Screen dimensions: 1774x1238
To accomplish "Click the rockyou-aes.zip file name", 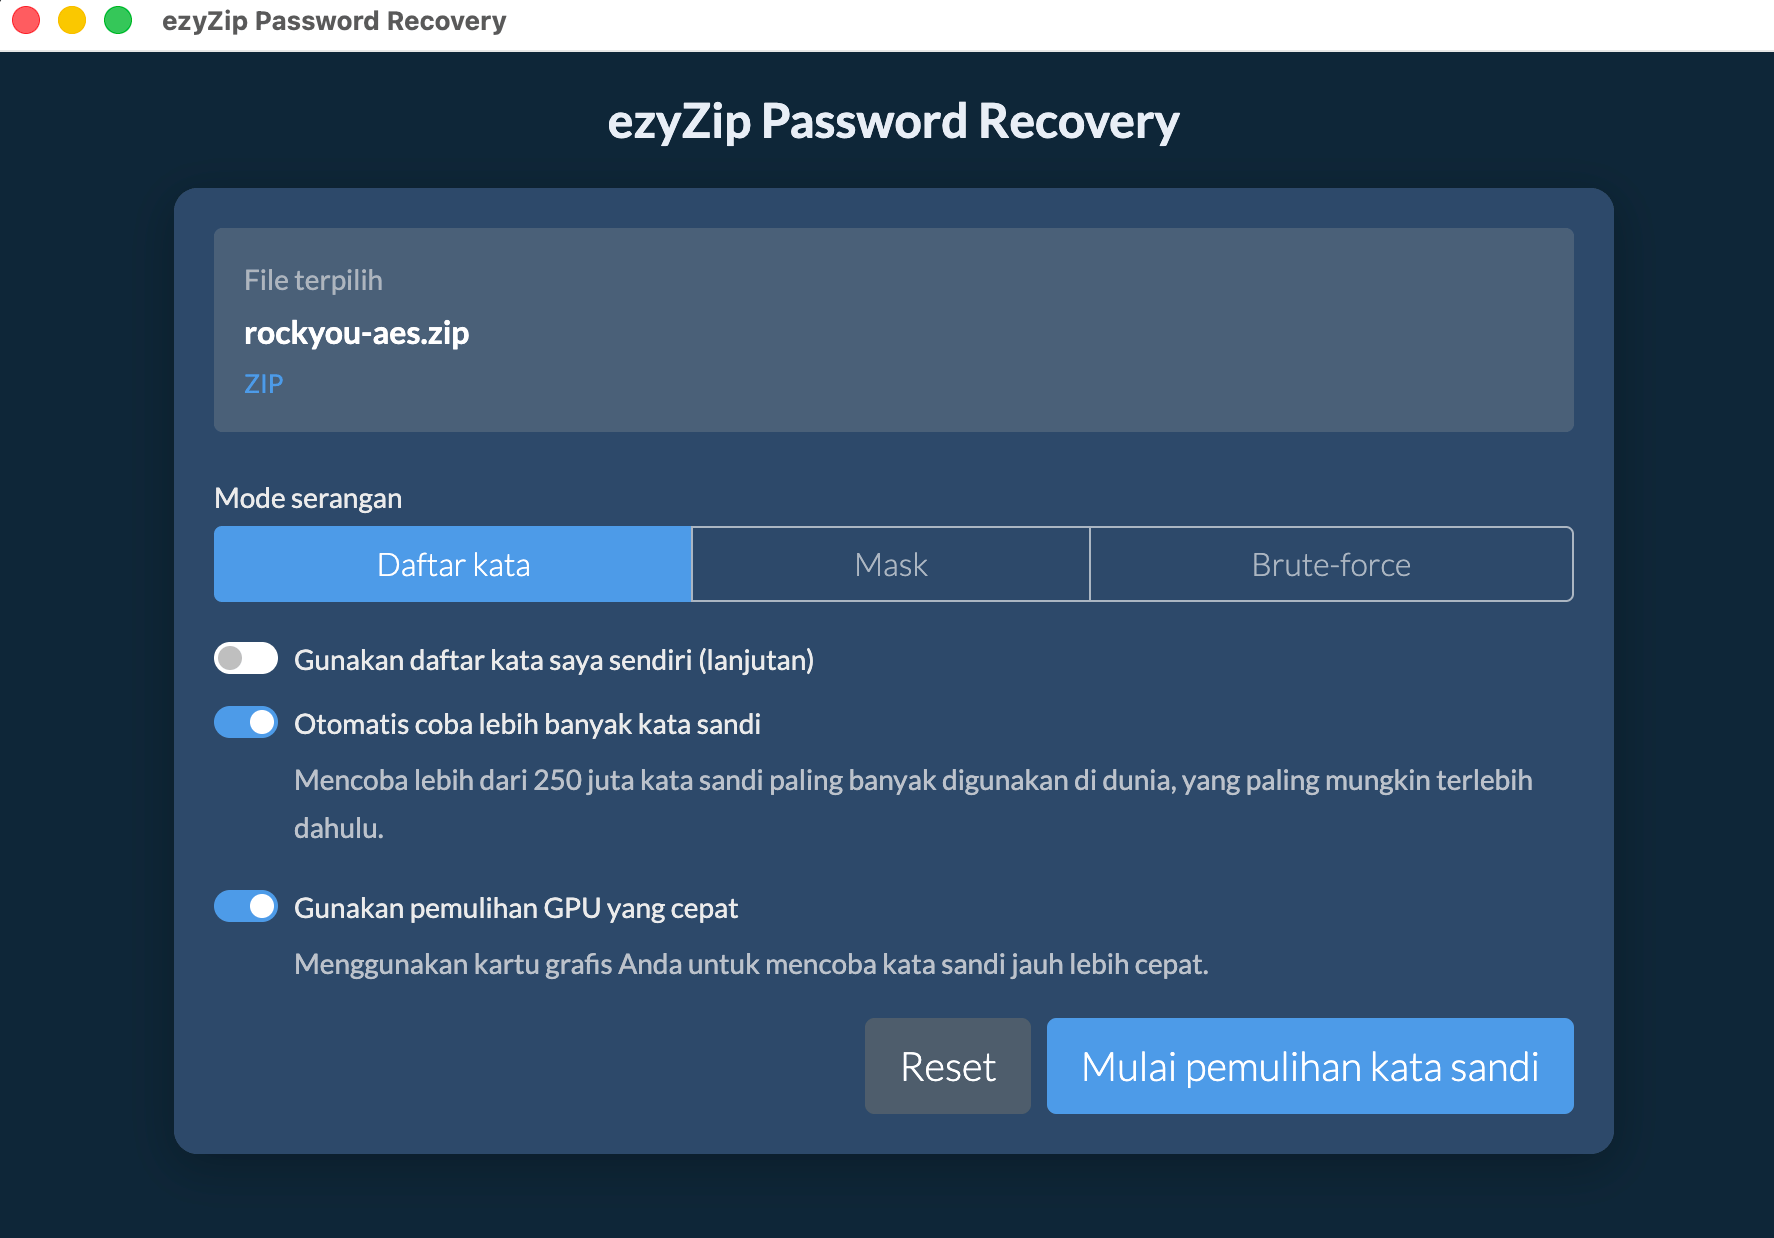I will (356, 333).
